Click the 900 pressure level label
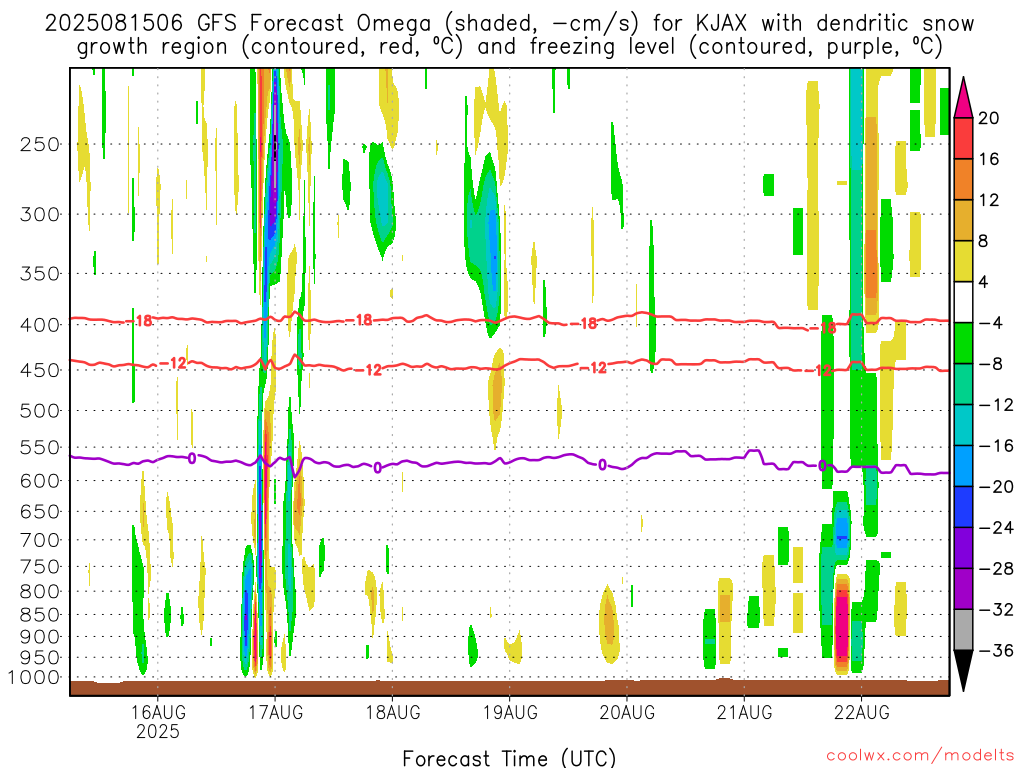 (x=40, y=637)
